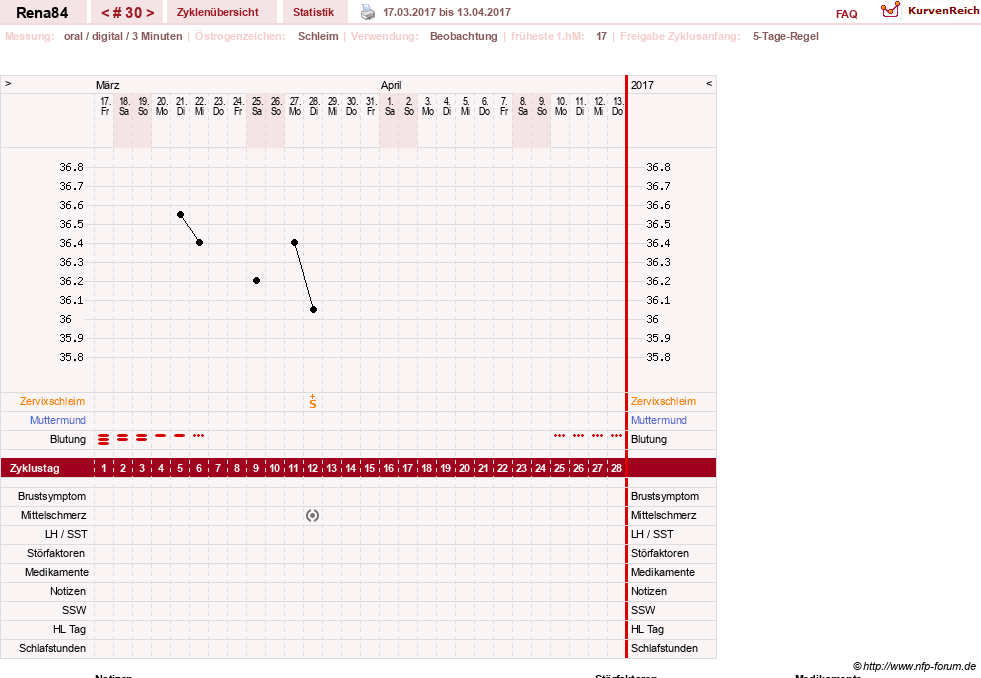Collapse chart with the < arrow beside 2017
Viewport: 981px width, 678px height.
[x=709, y=83]
